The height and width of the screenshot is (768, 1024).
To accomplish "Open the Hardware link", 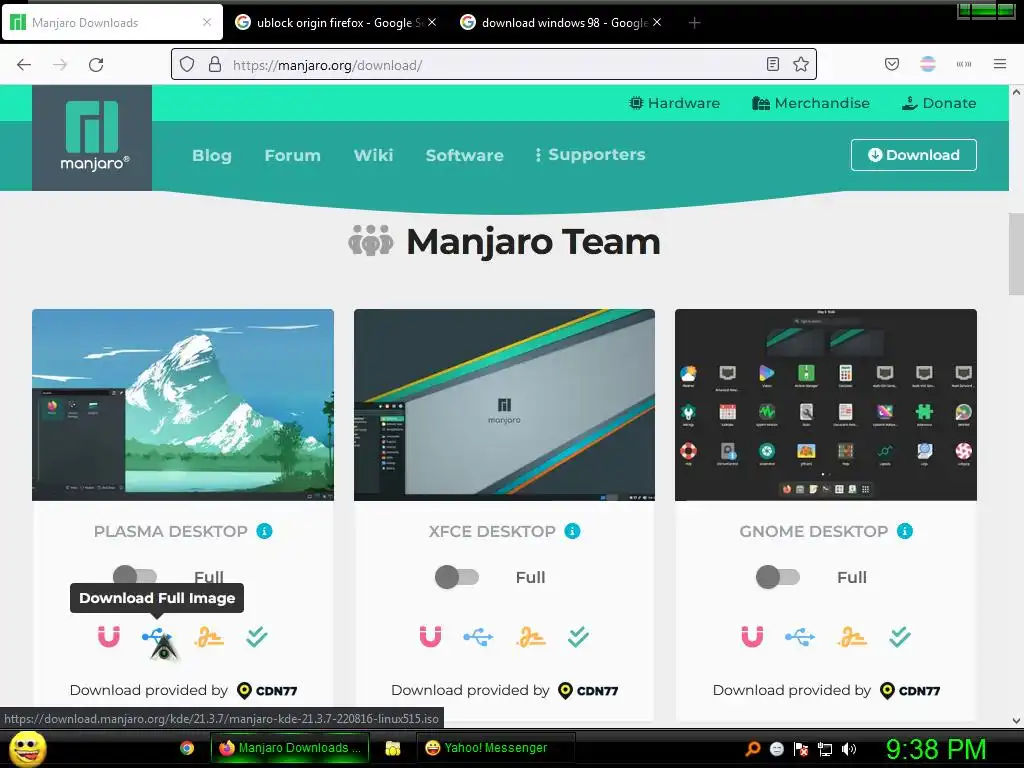I will click(x=675, y=103).
